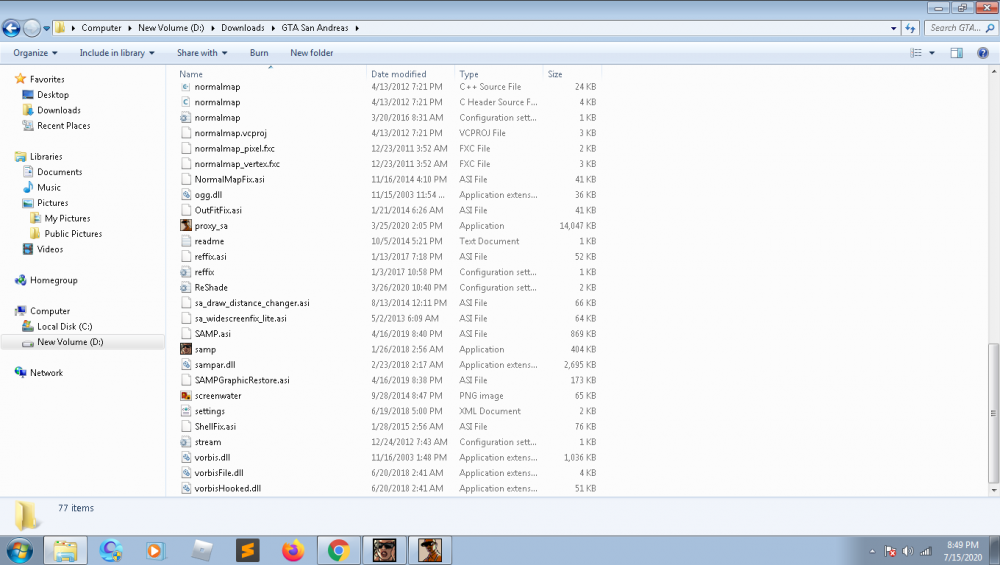
Task: Select the sampar.dll file icon
Action: coord(186,365)
